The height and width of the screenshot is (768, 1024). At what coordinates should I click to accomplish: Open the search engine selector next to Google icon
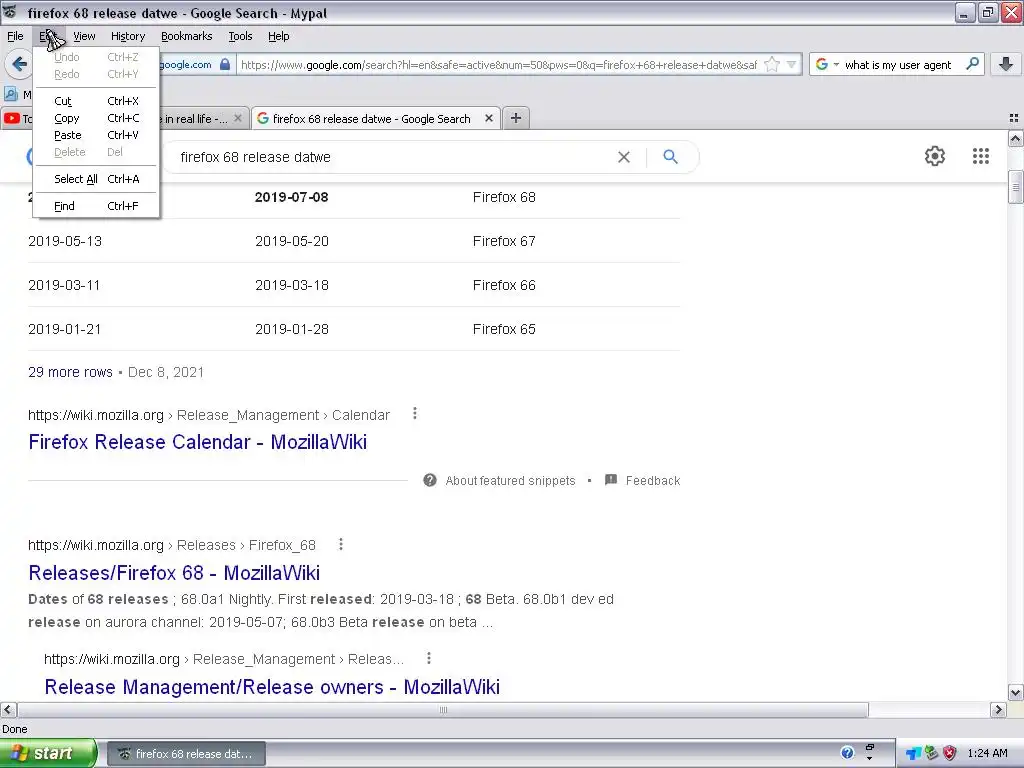(x=827, y=64)
